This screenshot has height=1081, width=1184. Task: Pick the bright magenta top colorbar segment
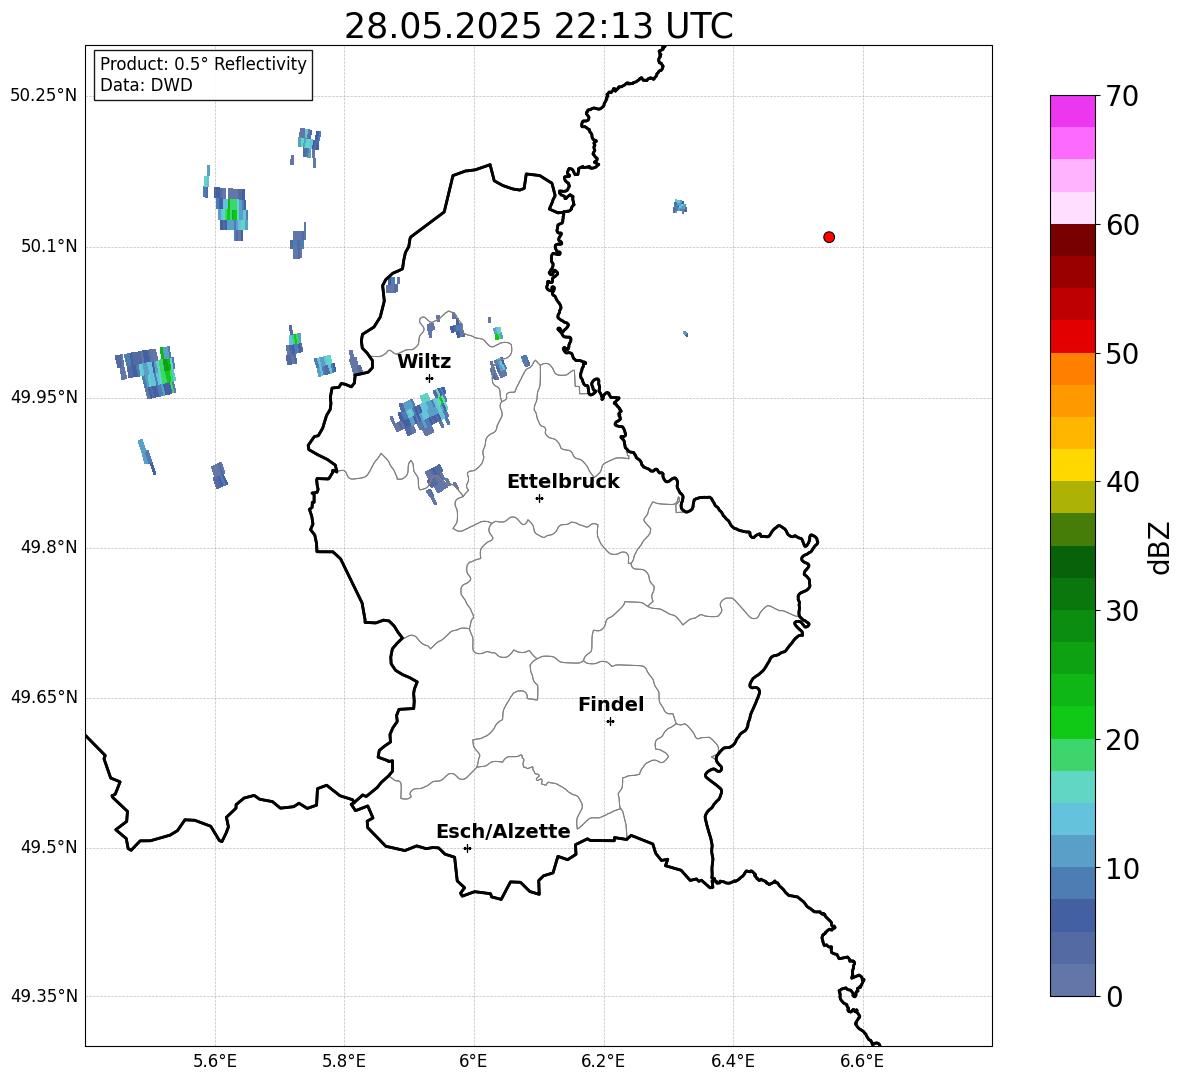[1073, 111]
